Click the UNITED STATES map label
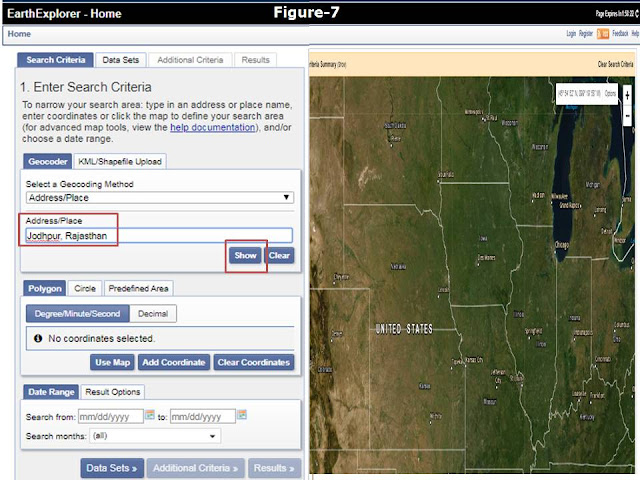Viewport: 640px width, 480px height. [404, 329]
